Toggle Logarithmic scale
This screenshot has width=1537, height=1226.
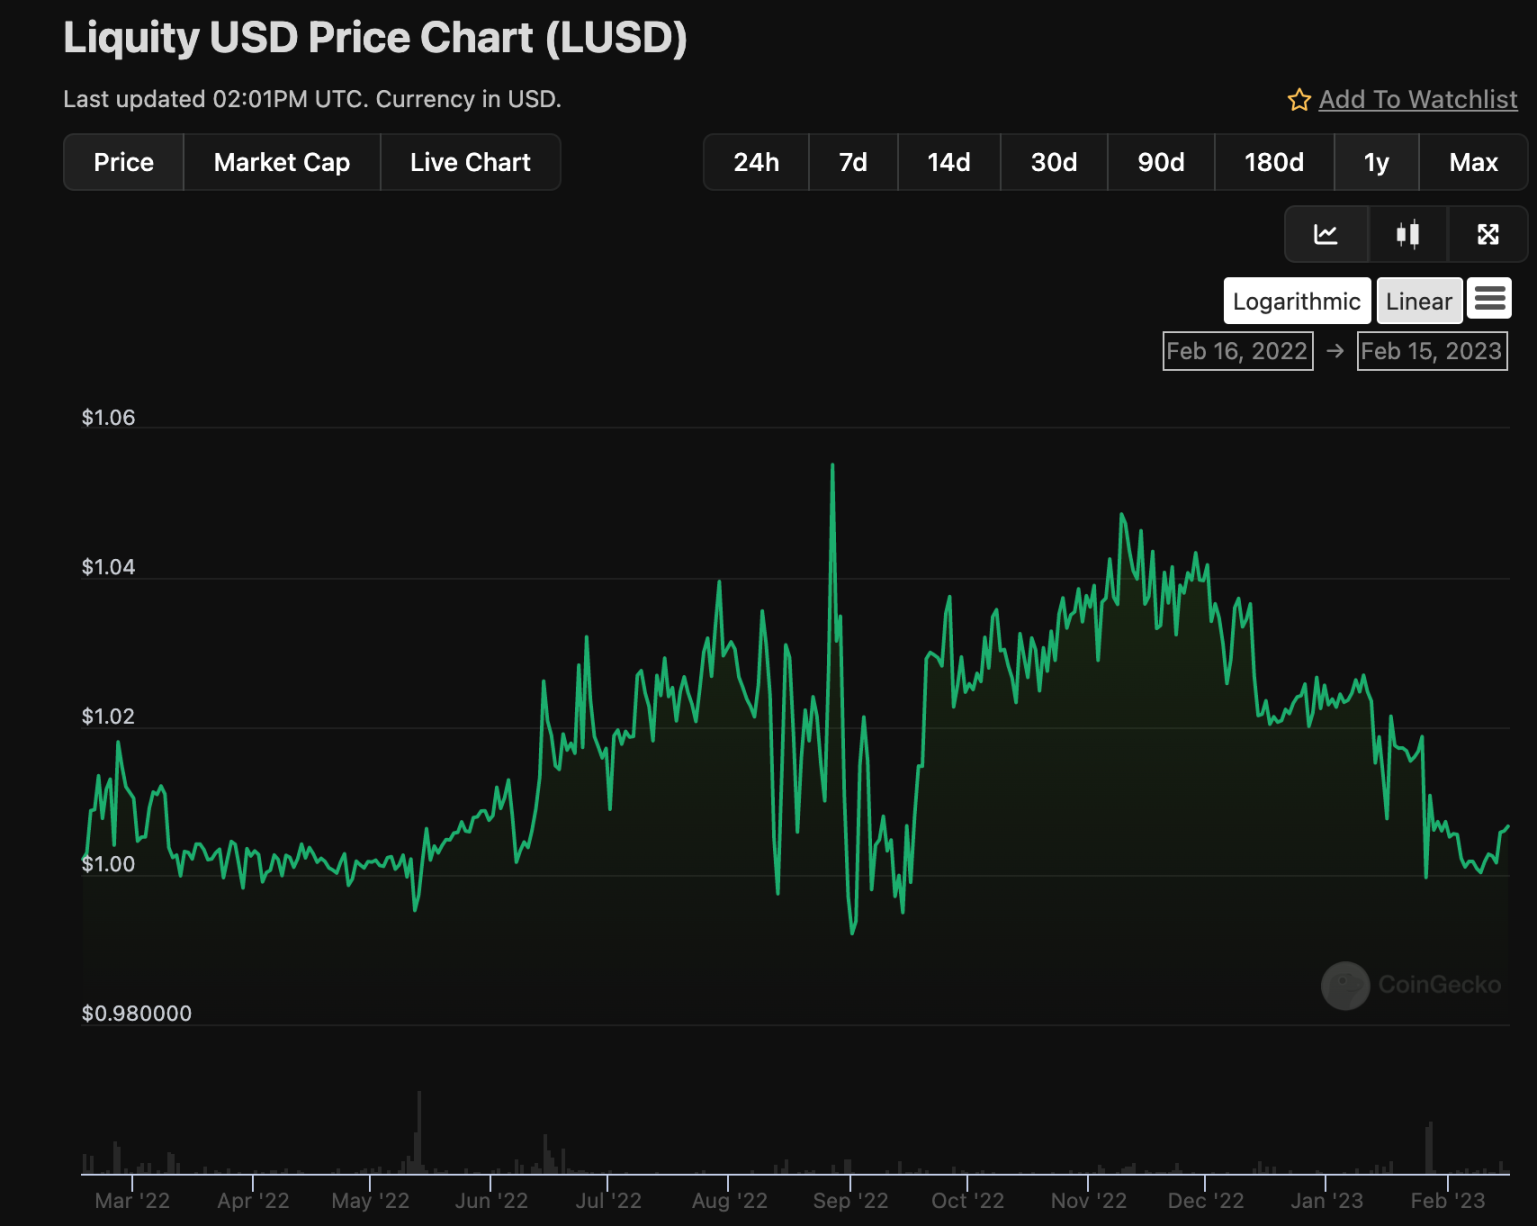(1297, 301)
